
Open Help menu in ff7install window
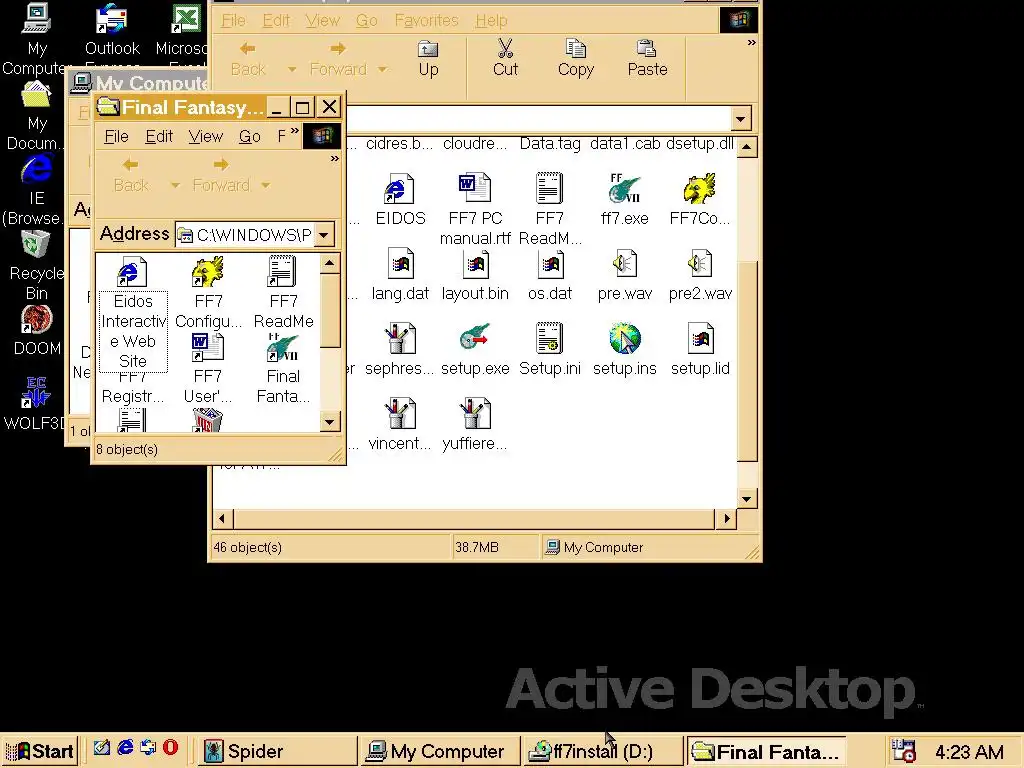491,21
